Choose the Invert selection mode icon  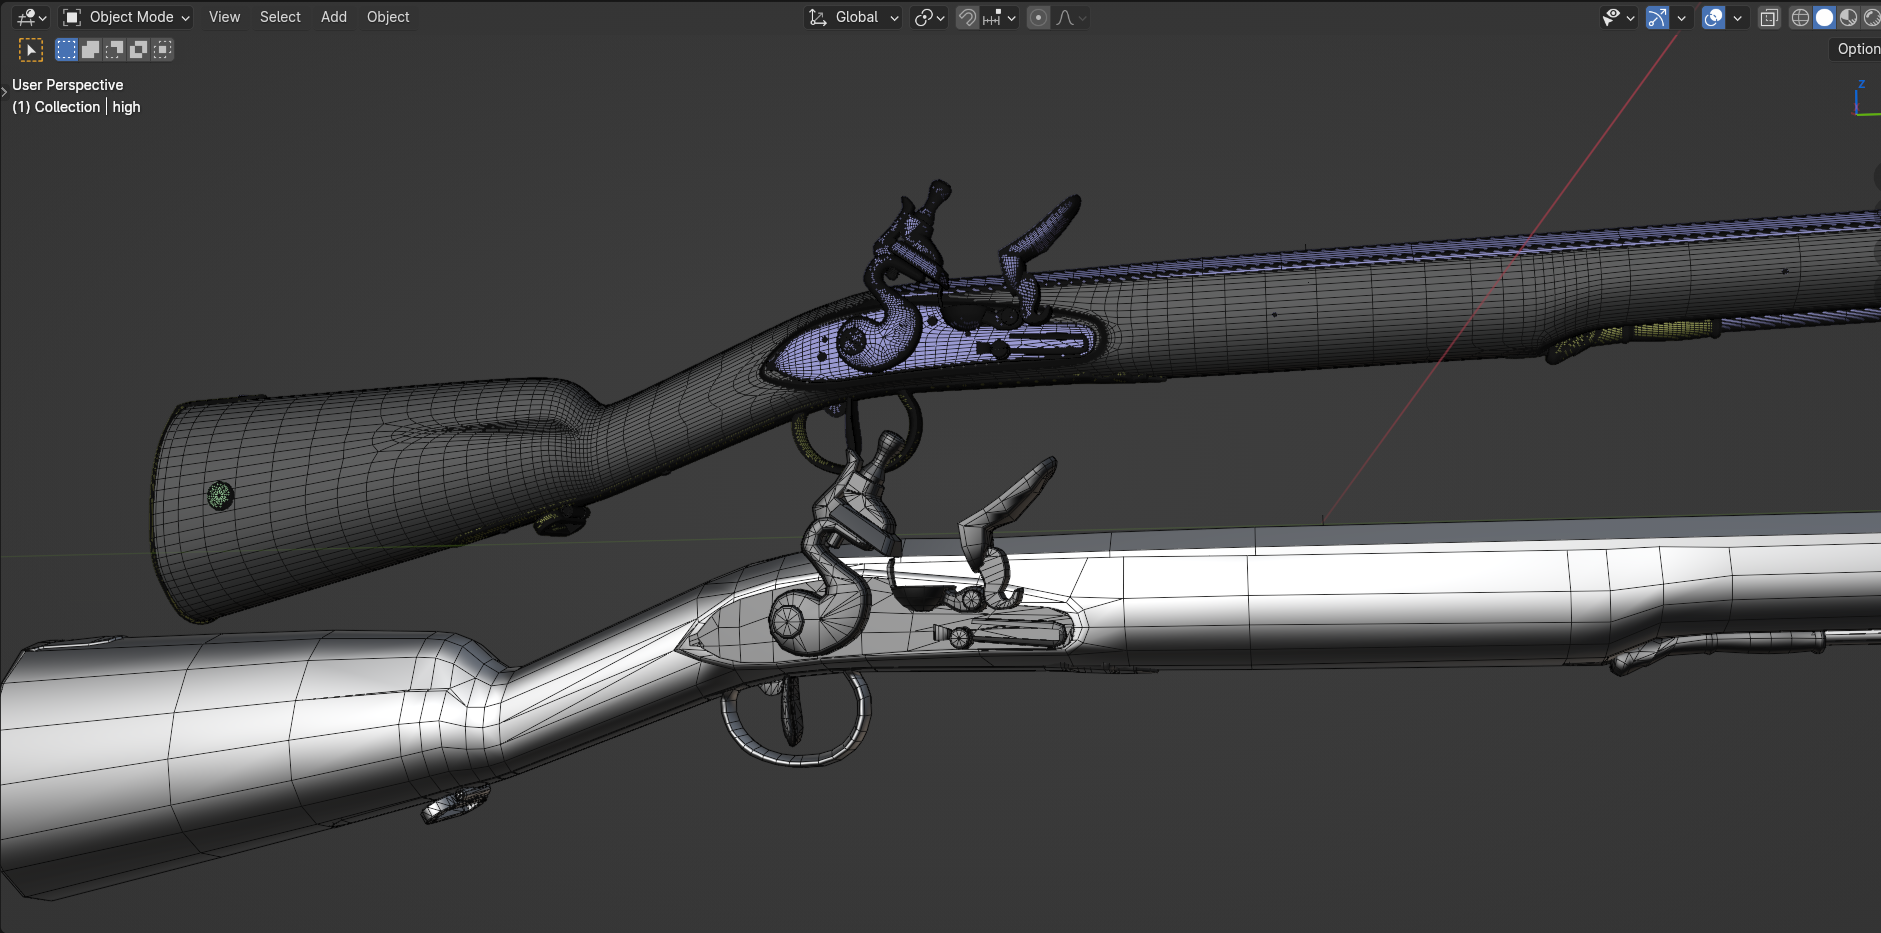click(x=138, y=50)
